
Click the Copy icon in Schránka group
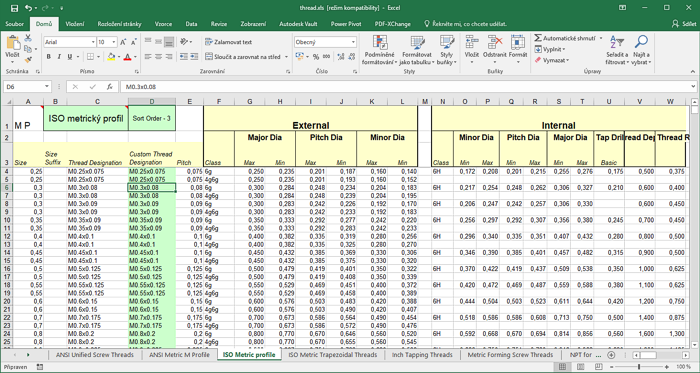pos(28,49)
